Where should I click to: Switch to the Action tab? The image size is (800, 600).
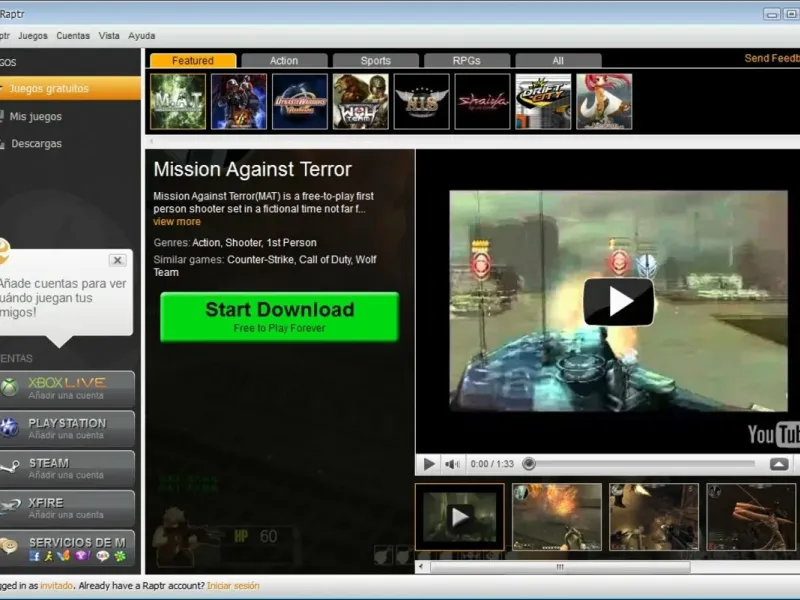[x=284, y=60]
